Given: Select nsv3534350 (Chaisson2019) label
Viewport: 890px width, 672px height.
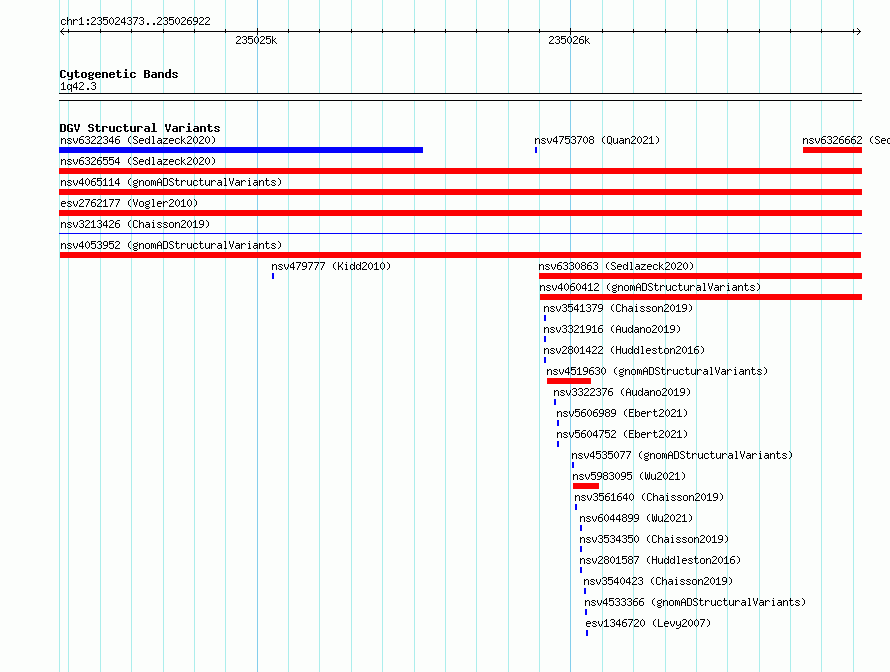Looking at the screenshot, I should [654, 539].
